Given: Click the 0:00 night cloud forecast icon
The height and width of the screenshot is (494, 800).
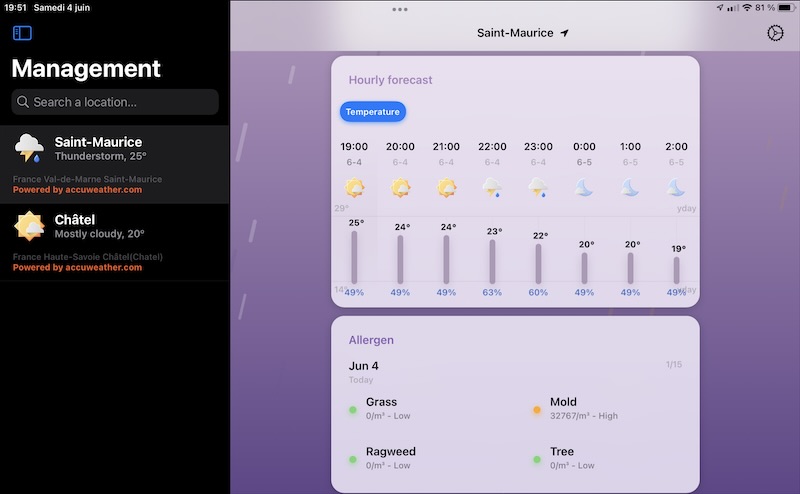Looking at the screenshot, I should [584, 187].
